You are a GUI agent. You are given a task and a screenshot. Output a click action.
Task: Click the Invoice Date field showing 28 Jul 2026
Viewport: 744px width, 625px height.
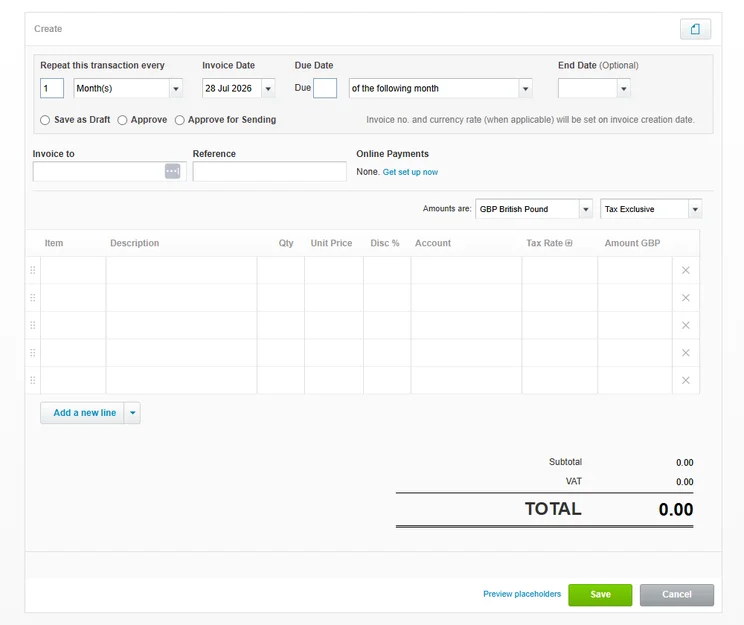(232, 88)
